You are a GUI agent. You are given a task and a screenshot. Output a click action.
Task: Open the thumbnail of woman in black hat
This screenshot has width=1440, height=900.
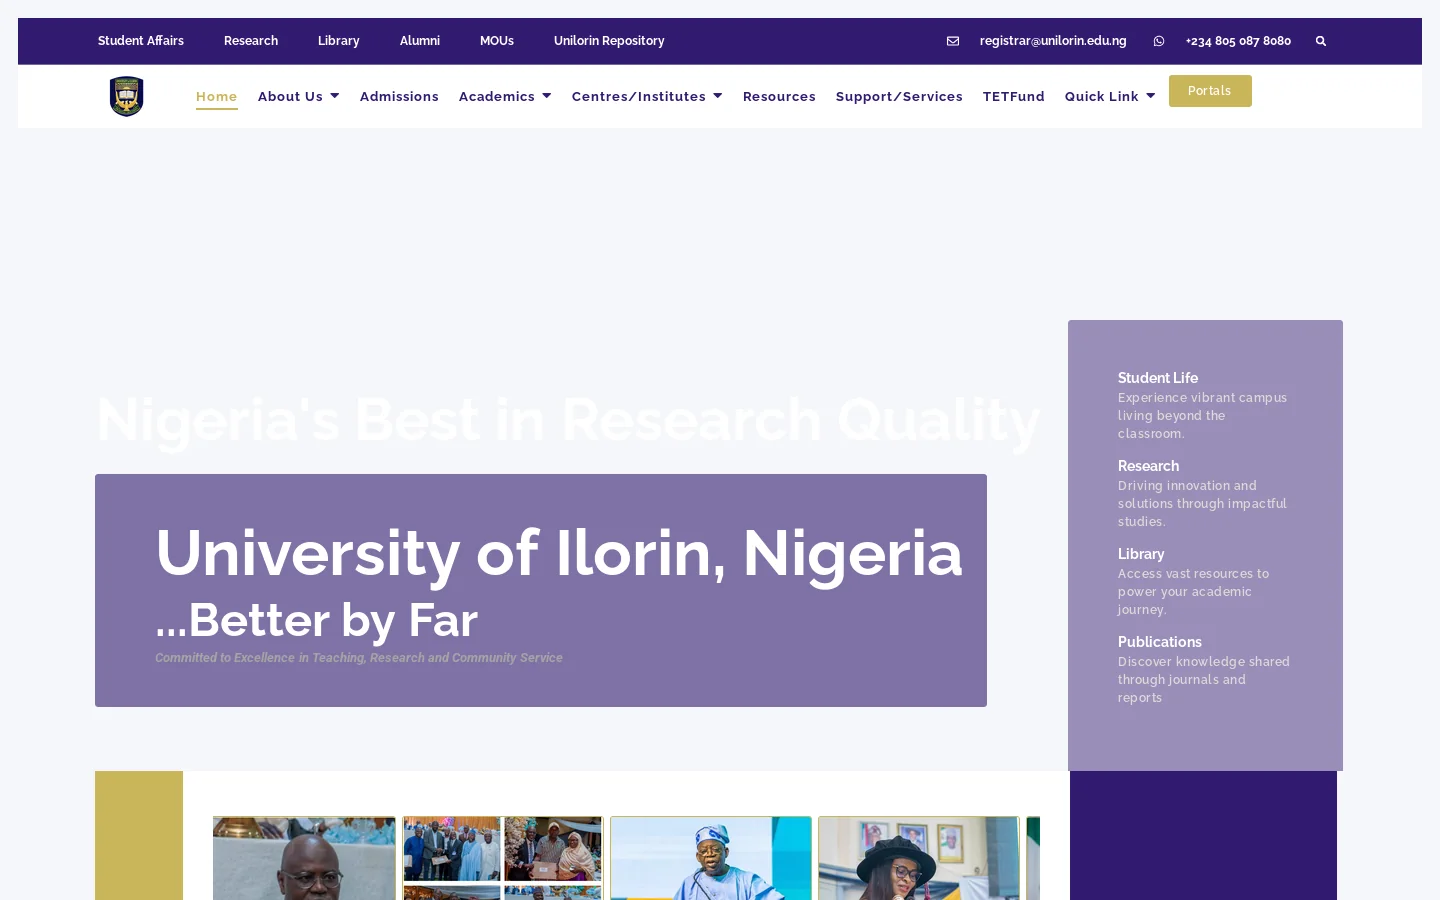(919, 858)
